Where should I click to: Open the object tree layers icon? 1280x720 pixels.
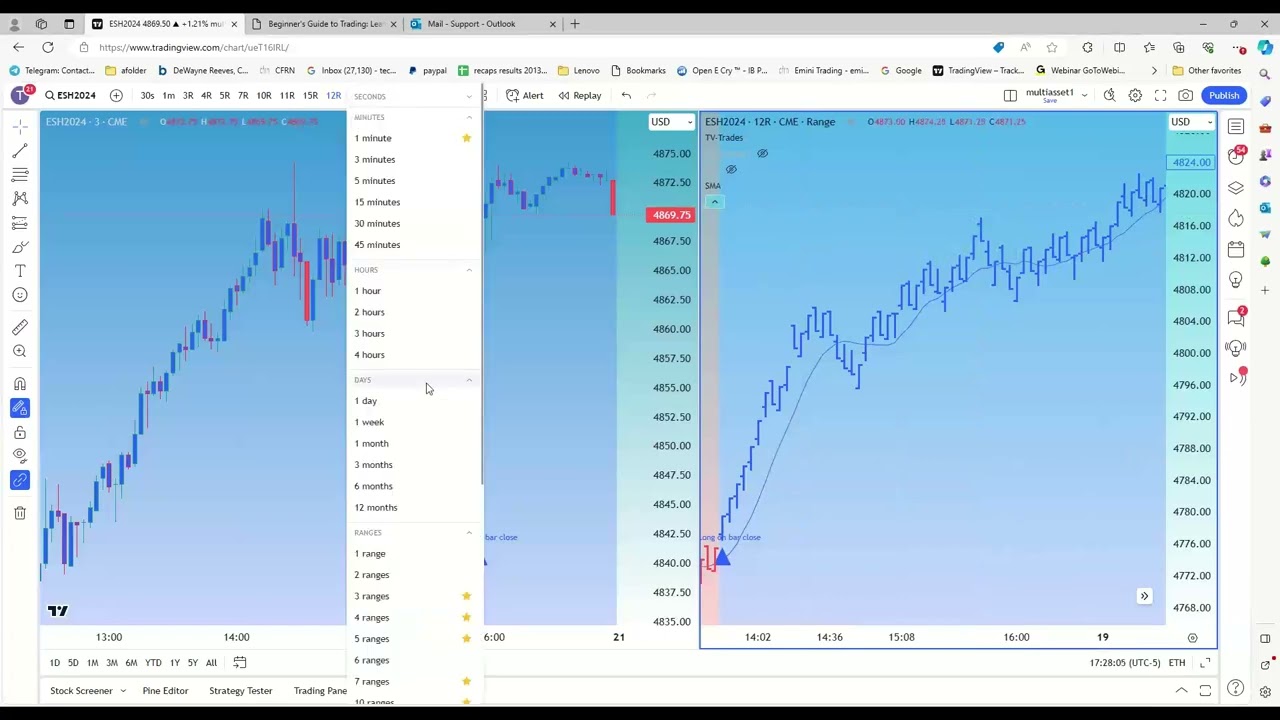pyautogui.click(x=1236, y=188)
